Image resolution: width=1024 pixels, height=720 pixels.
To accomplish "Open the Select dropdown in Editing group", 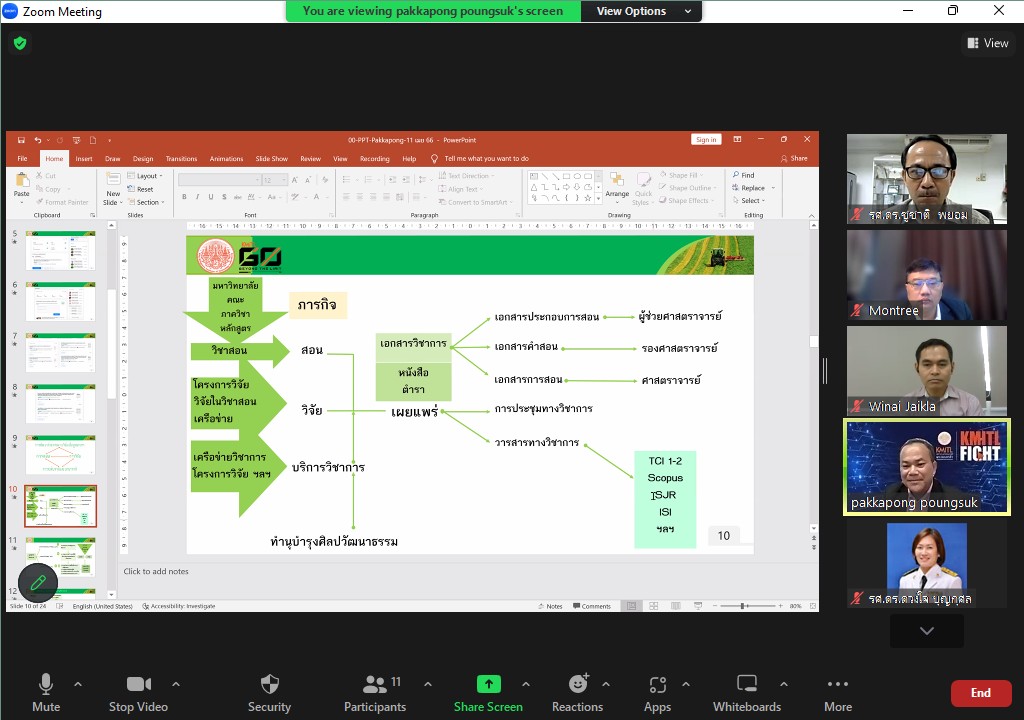I will tap(748, 201).
